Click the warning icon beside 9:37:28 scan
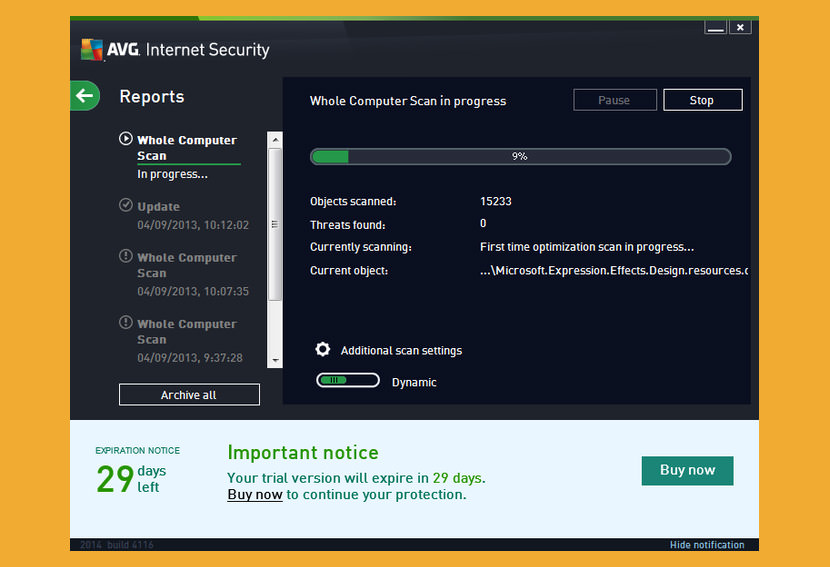The height and width of the screenshot is (567, 830). 125,322
